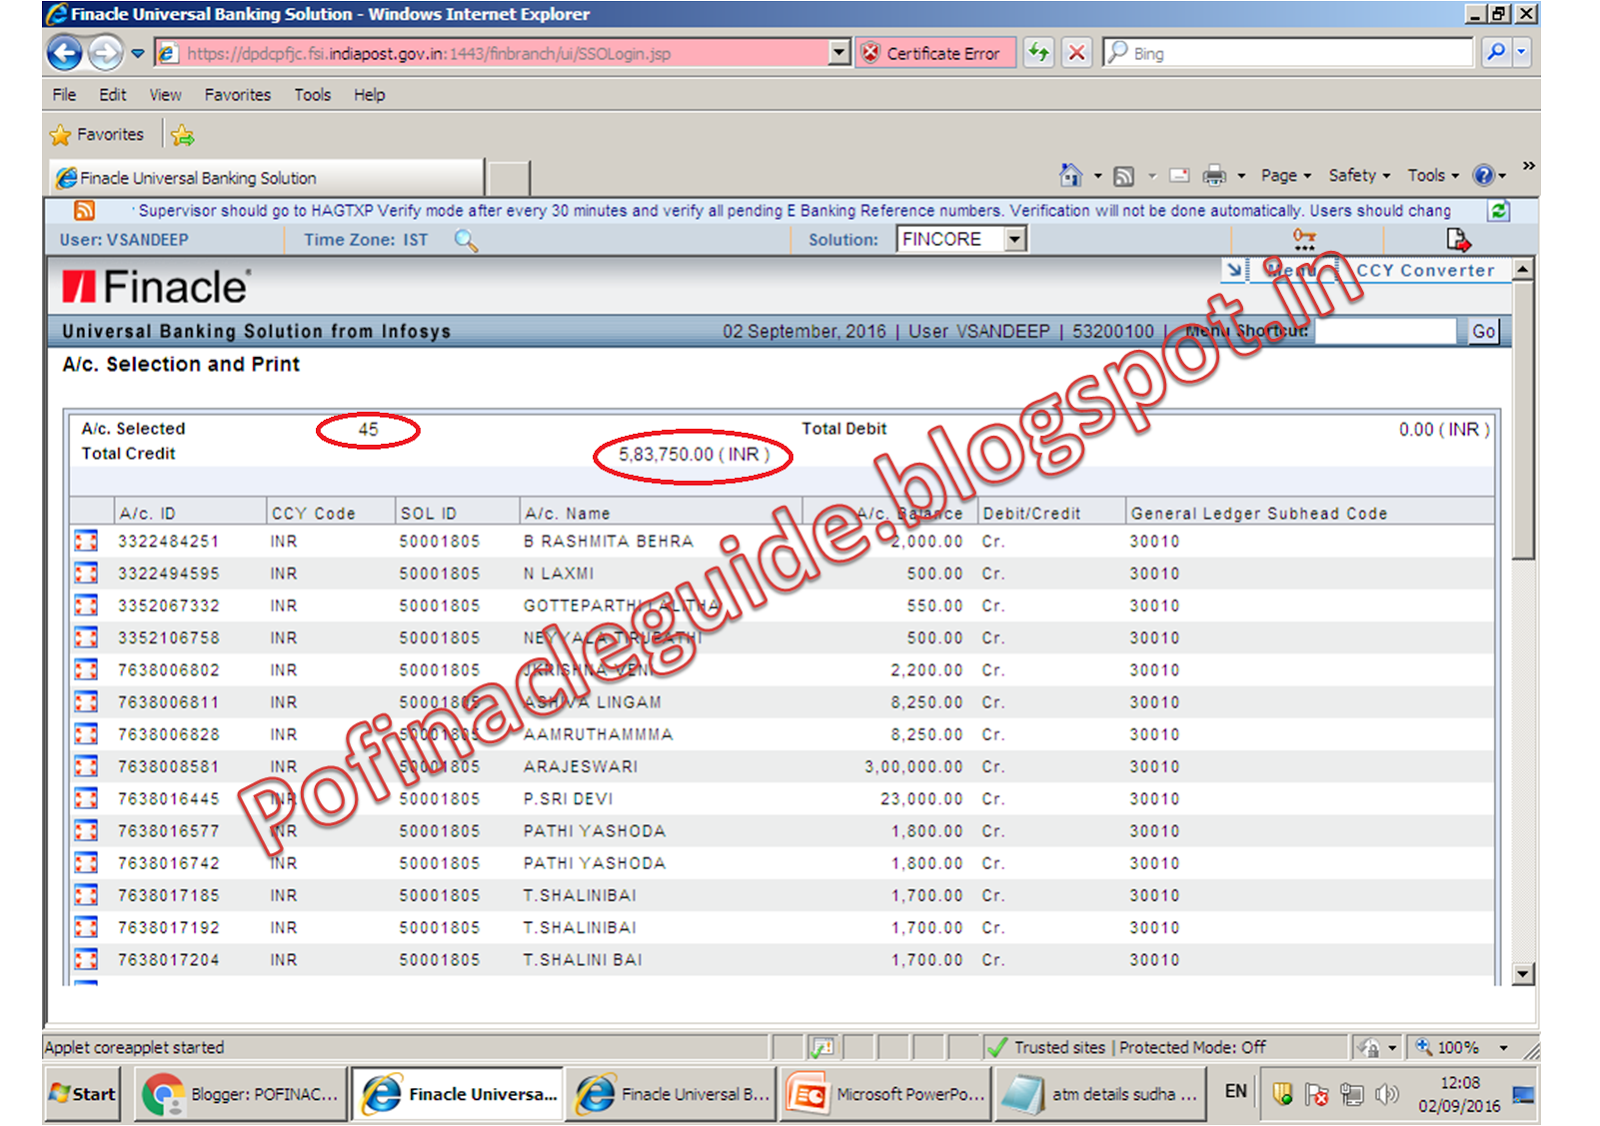
Task: Open the Solution FINCORE dropdown
Action: coord(1013,238)
